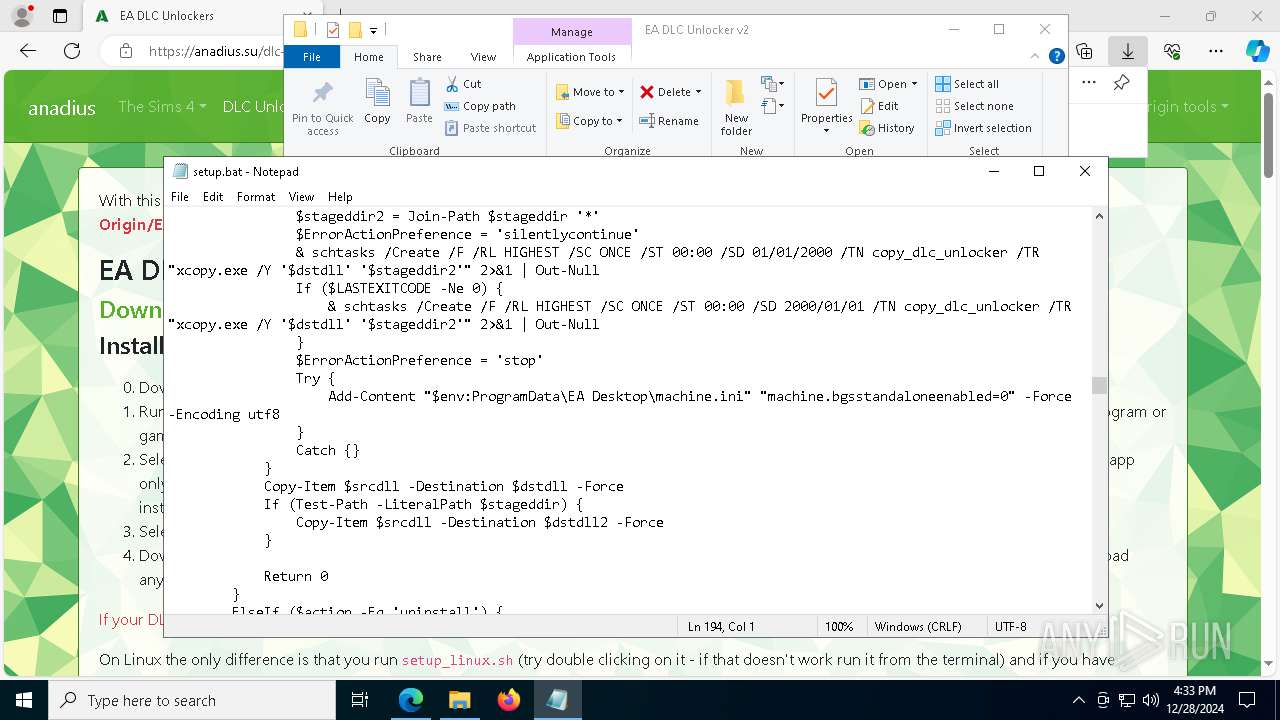Click Rename in Organize group
1280x720 pixels.
(669, 121)
